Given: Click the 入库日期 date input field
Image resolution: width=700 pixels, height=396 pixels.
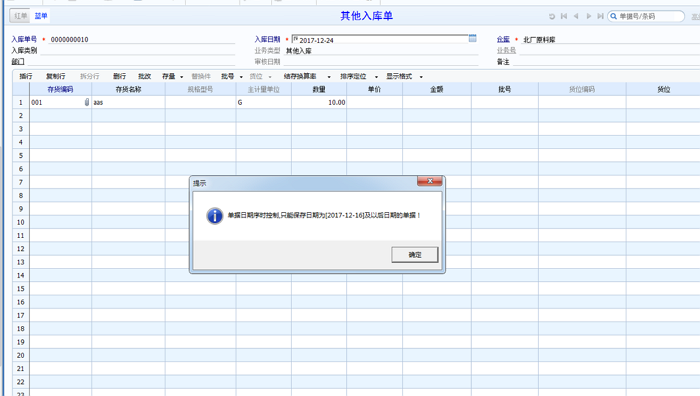Looking at the screenshot, I should 379,39.
